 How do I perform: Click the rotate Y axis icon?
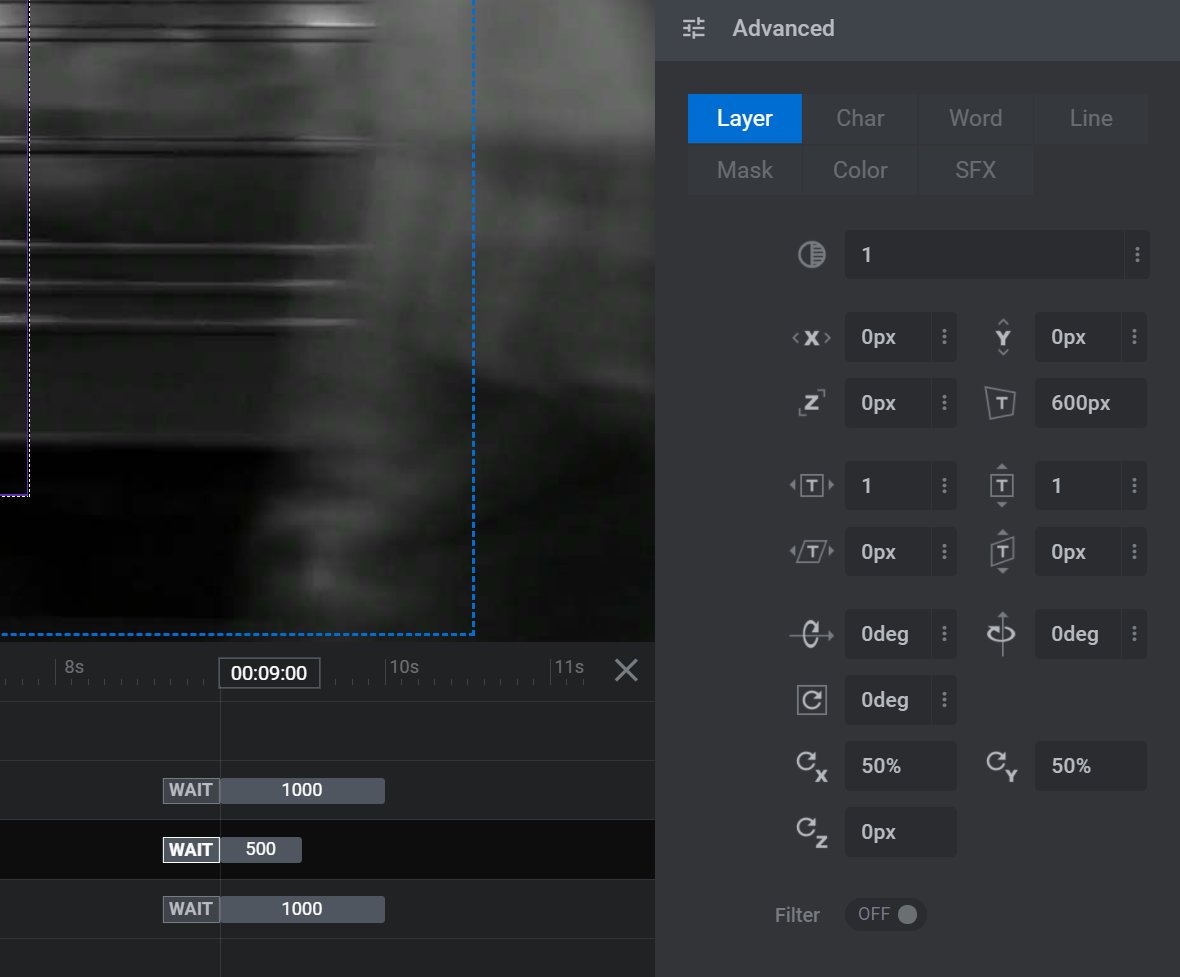pos(1002,634)
